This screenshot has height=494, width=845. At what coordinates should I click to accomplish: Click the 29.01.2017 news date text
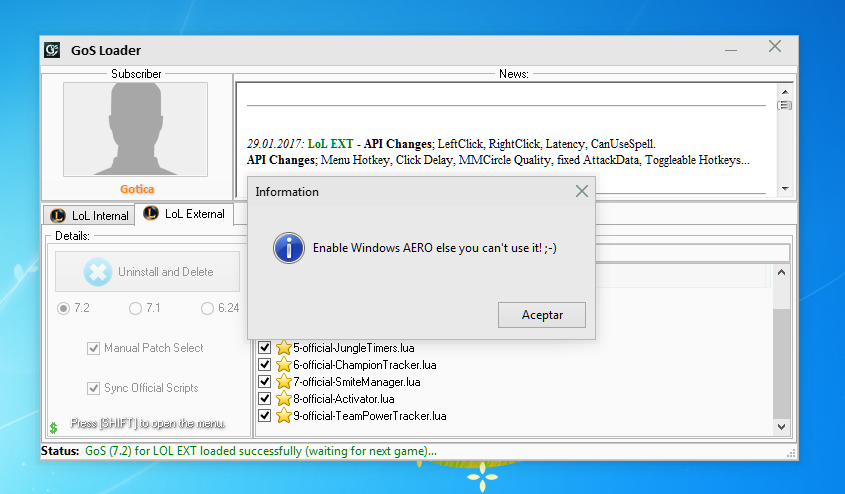point(276,144)
